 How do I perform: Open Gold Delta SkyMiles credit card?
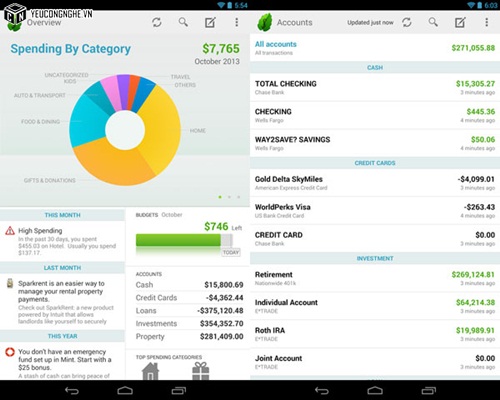pos(375,183)
